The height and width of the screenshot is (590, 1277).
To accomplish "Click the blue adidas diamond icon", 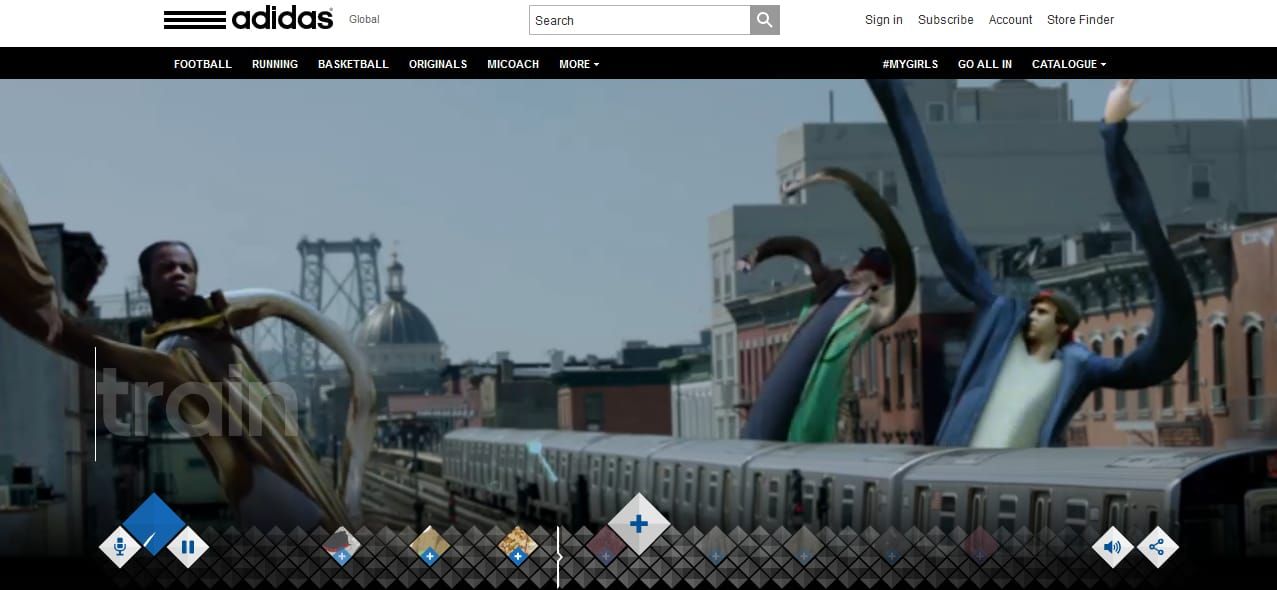I will [154, 523].
